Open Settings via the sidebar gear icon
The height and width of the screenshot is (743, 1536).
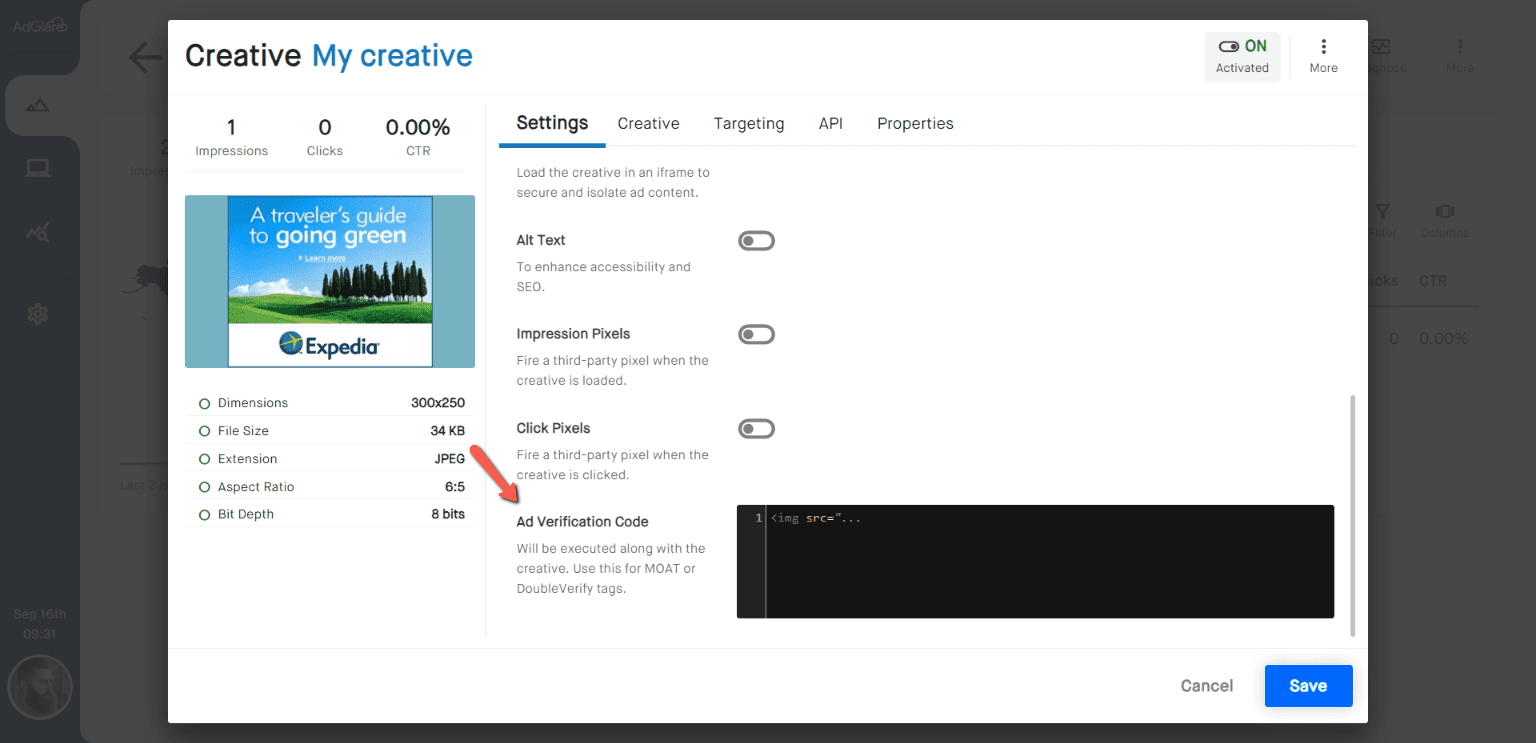coord(38,313)
